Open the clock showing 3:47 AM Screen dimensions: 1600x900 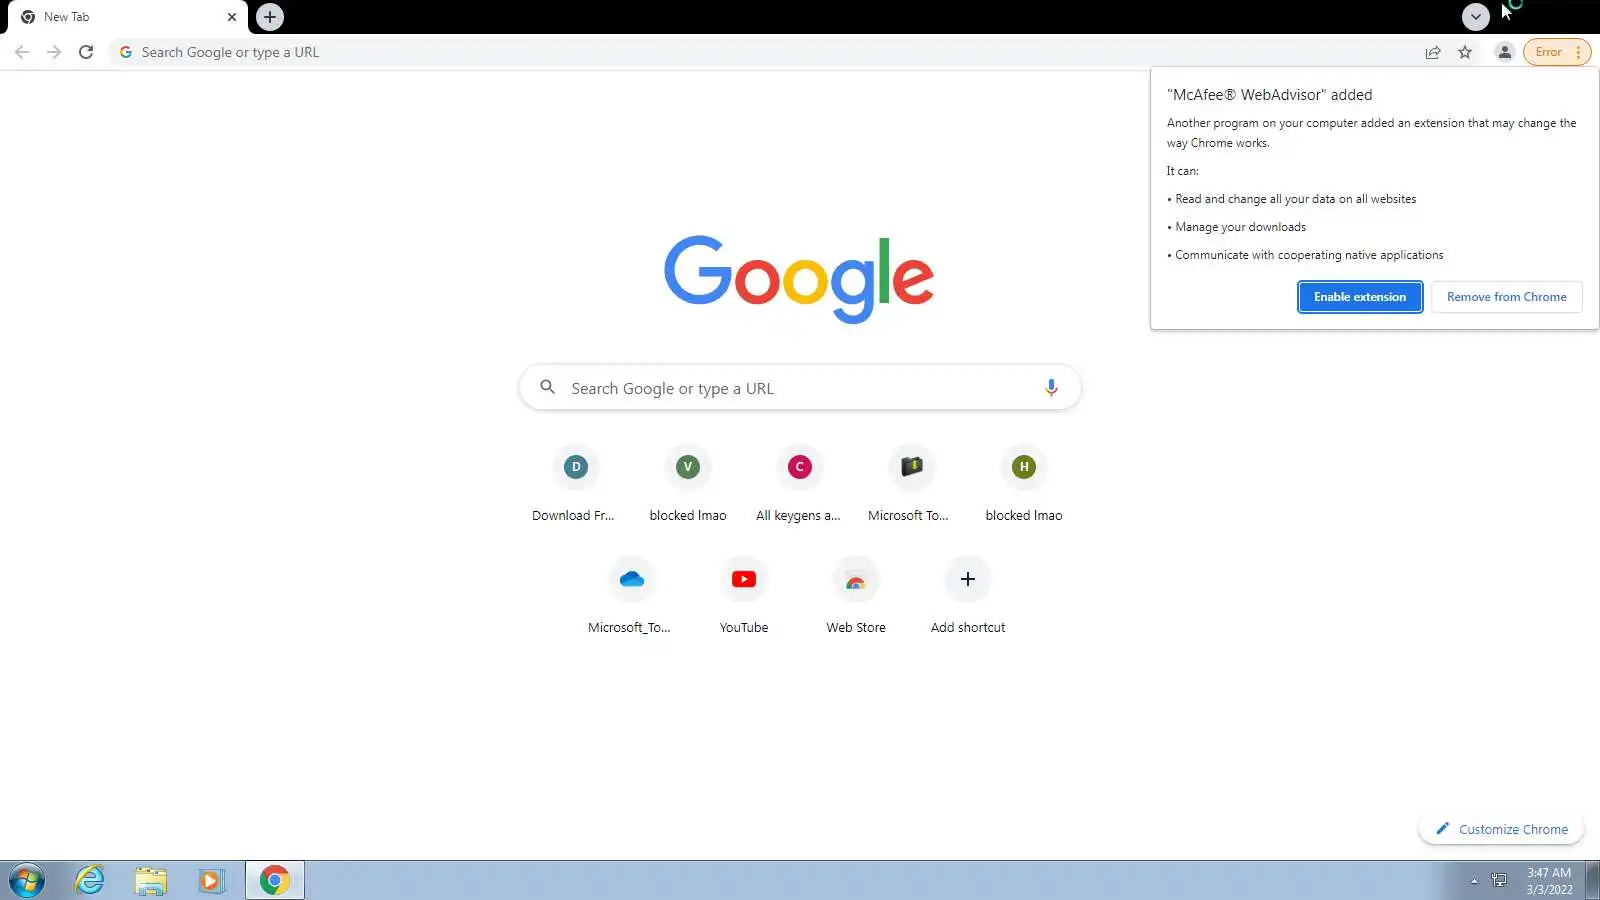click(x=1549, y=881)
